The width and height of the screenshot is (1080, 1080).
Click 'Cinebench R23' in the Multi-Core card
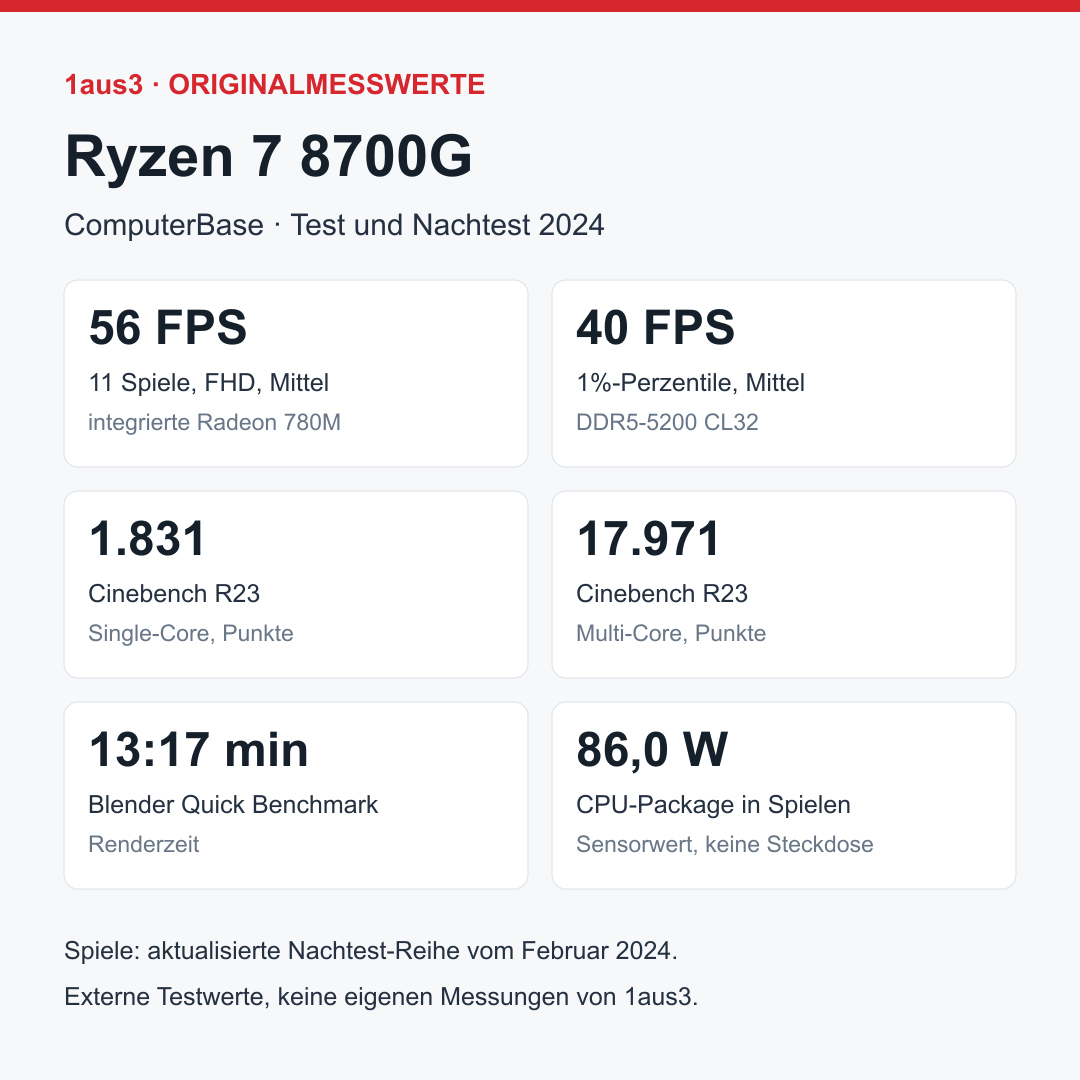(661, 594)
